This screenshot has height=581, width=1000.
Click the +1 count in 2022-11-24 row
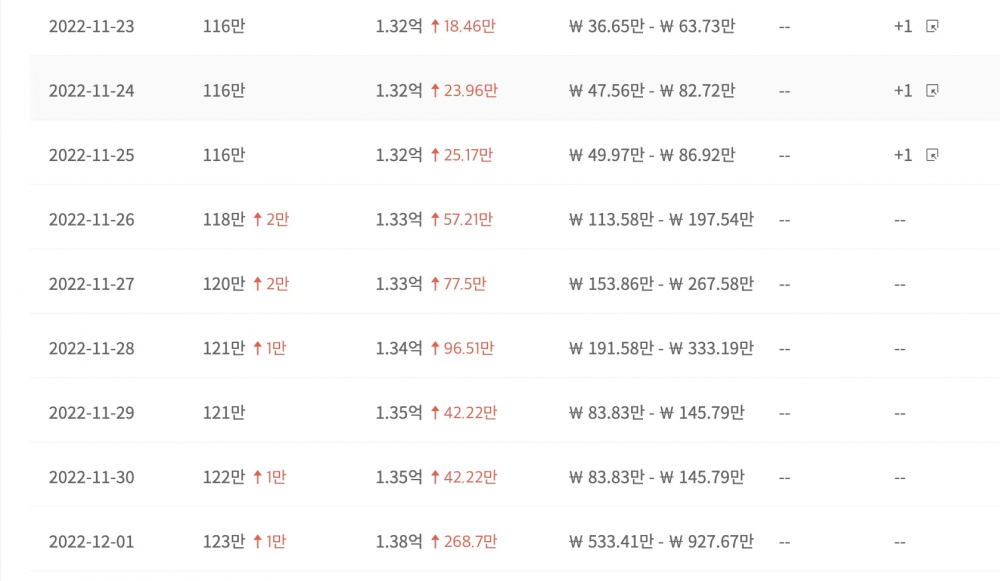pos(902,91)
